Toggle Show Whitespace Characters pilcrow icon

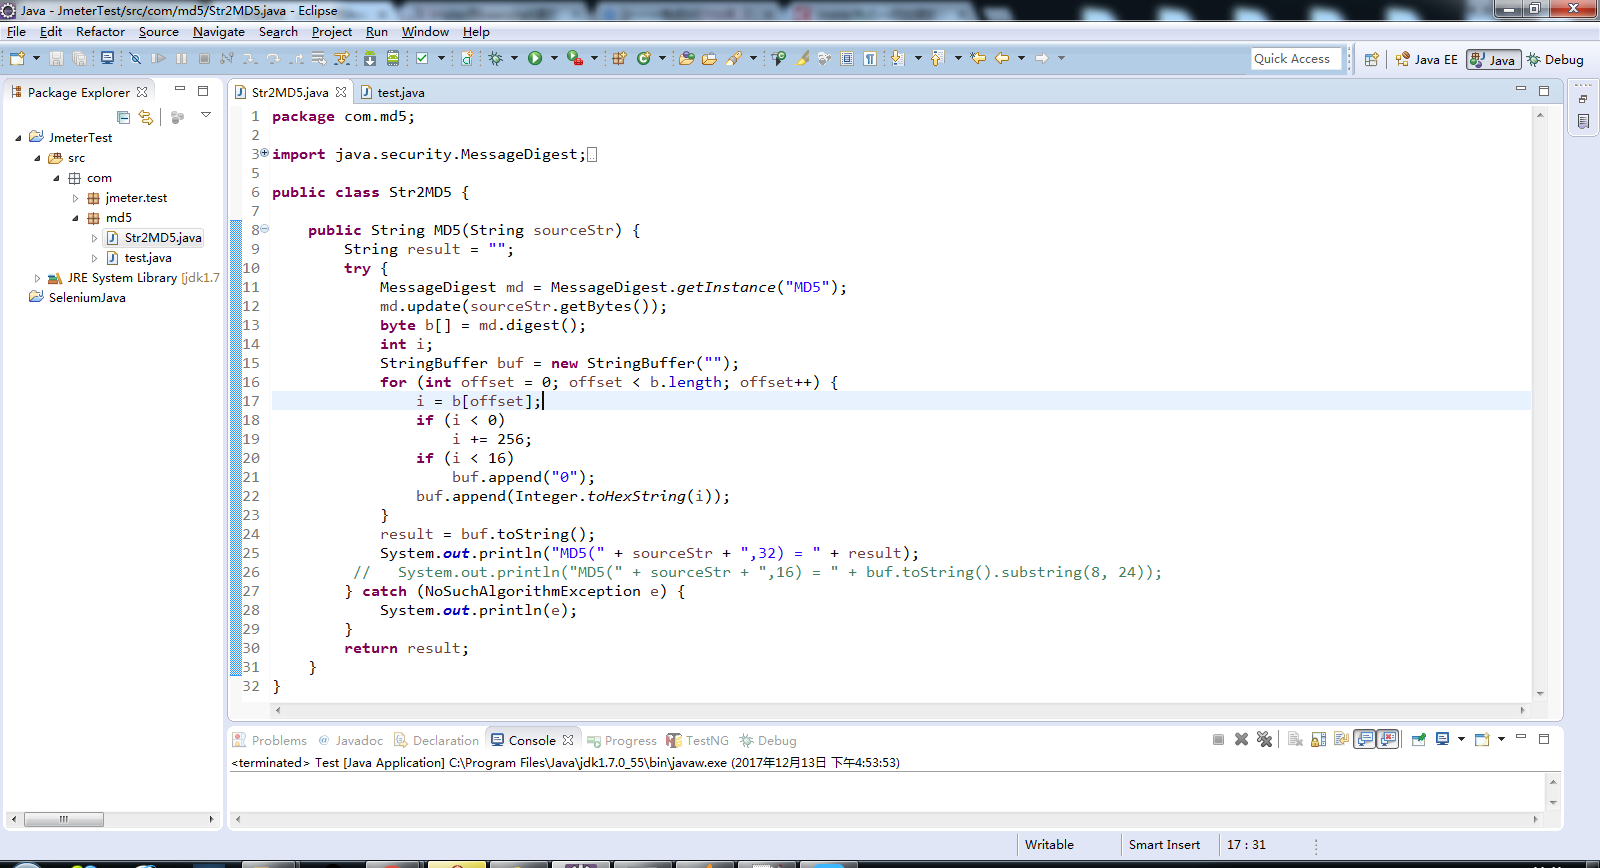(870, 58)
